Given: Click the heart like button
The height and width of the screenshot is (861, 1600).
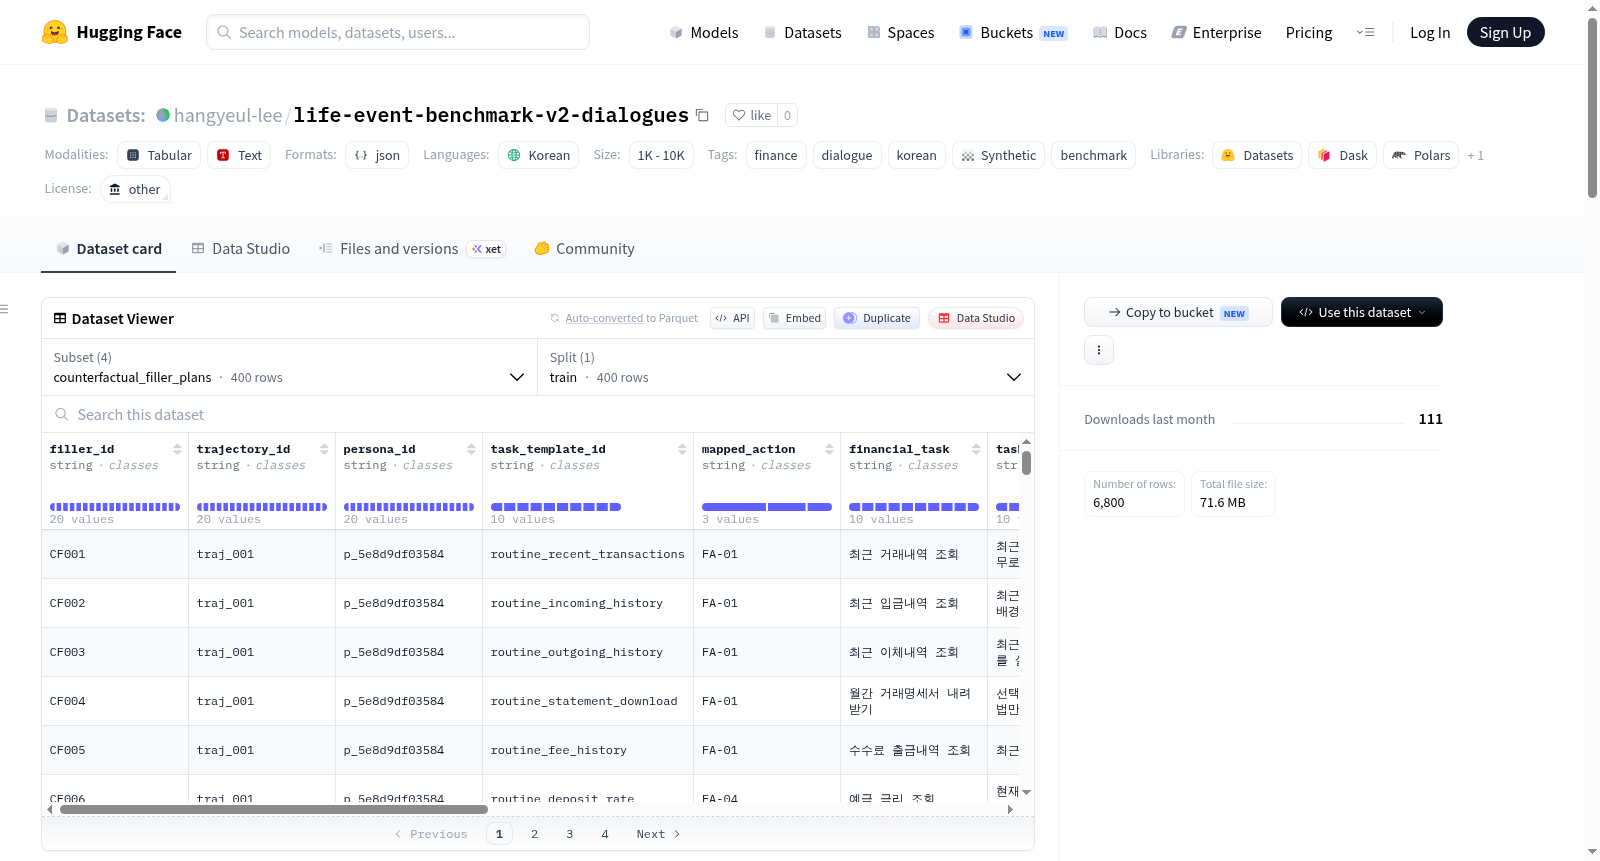Looking at the screenshot, I should [x=752, y=115].
